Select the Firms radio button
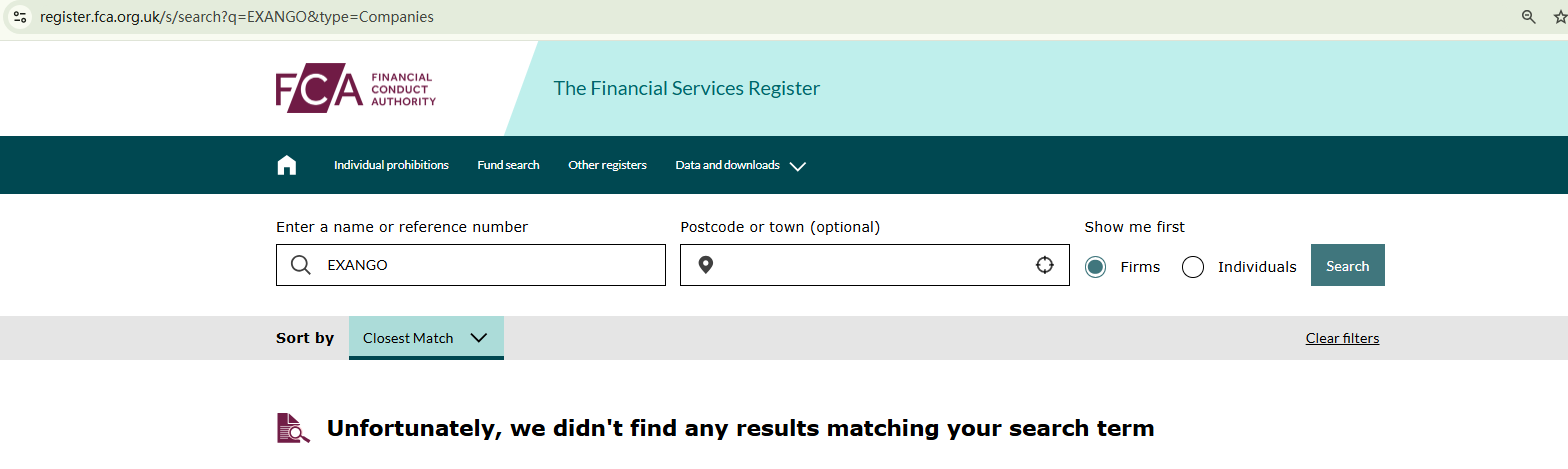This screenshot has width=1568, height=469. point(1096,267)
